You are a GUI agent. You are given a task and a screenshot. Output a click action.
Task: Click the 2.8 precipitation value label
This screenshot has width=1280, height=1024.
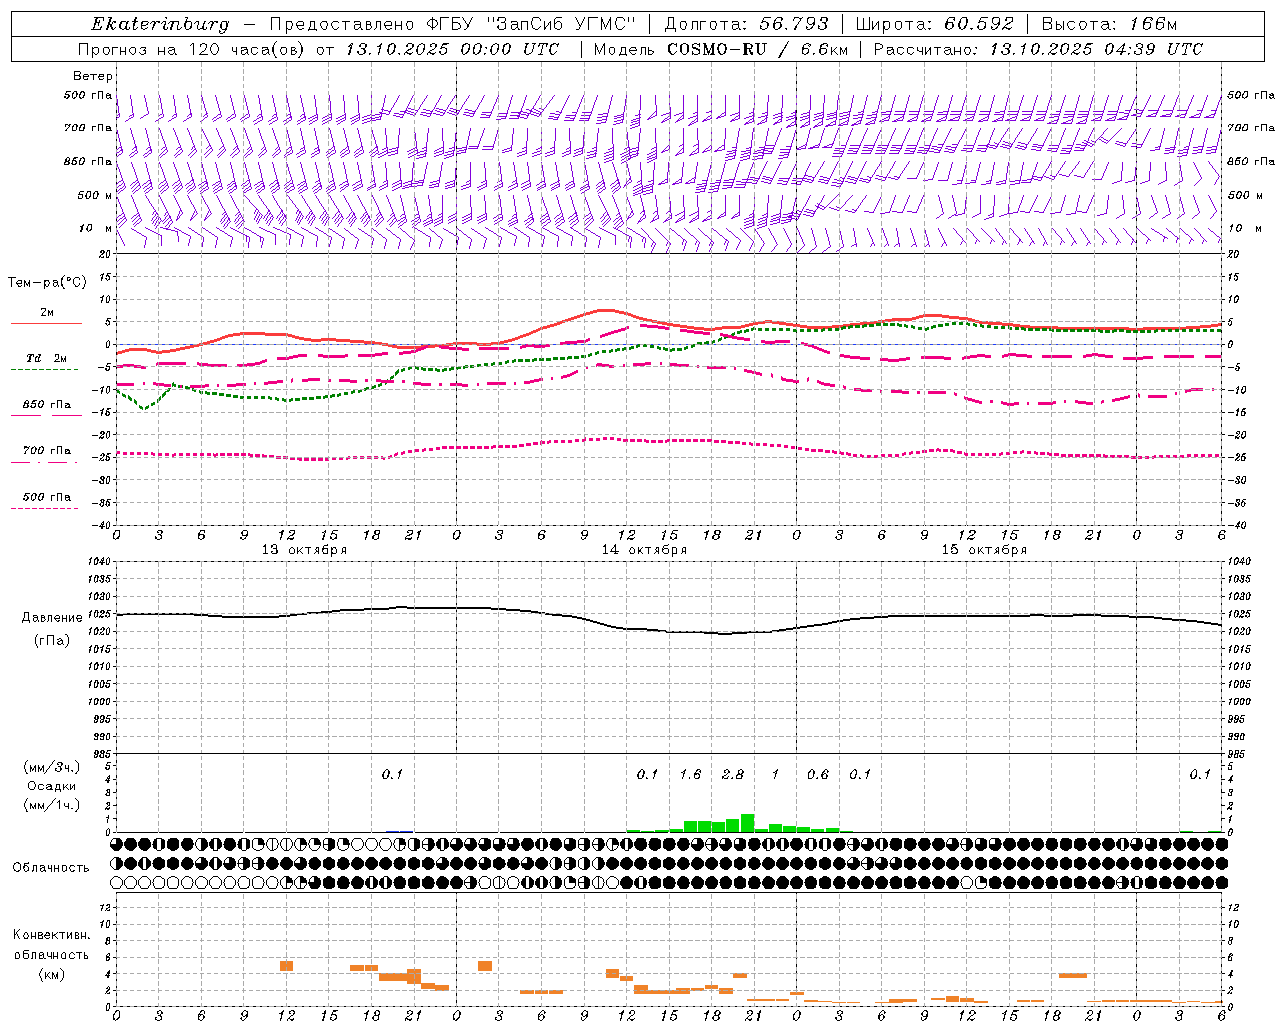click(732, 774)
